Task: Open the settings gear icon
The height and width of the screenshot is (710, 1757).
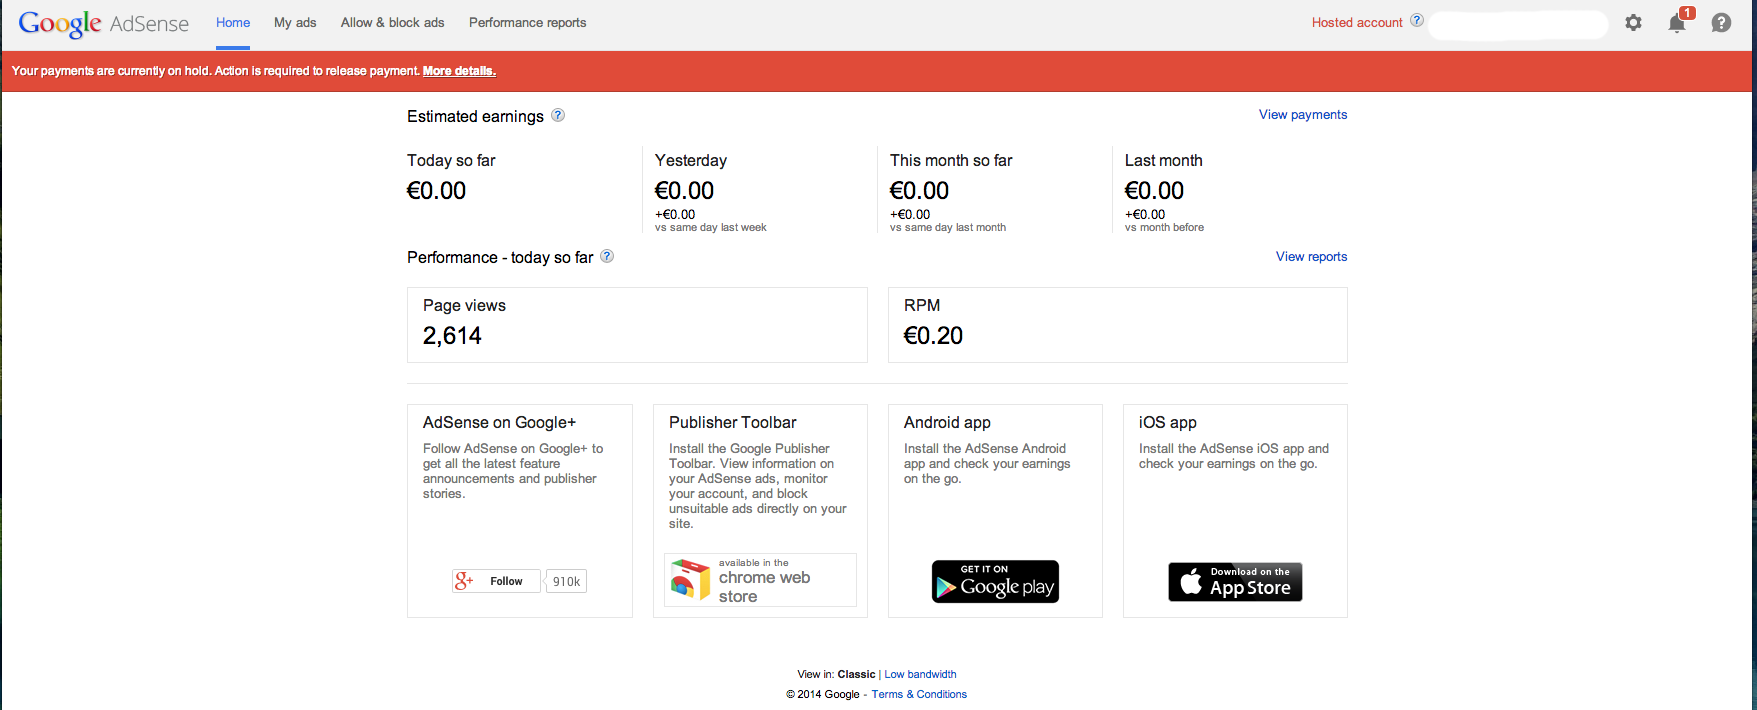Action: pos(1633,23)
